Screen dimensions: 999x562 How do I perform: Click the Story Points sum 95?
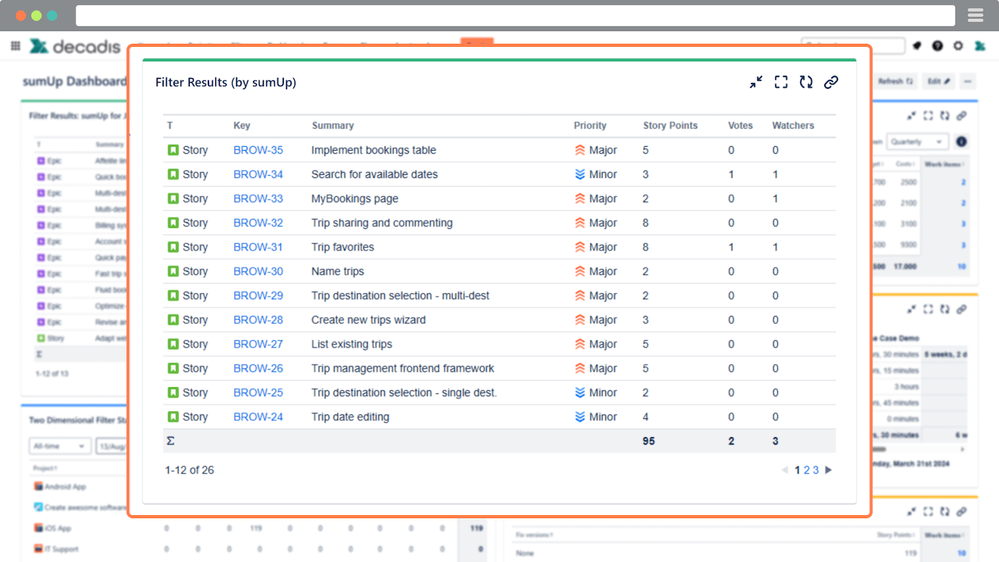(x=649, y=441)
